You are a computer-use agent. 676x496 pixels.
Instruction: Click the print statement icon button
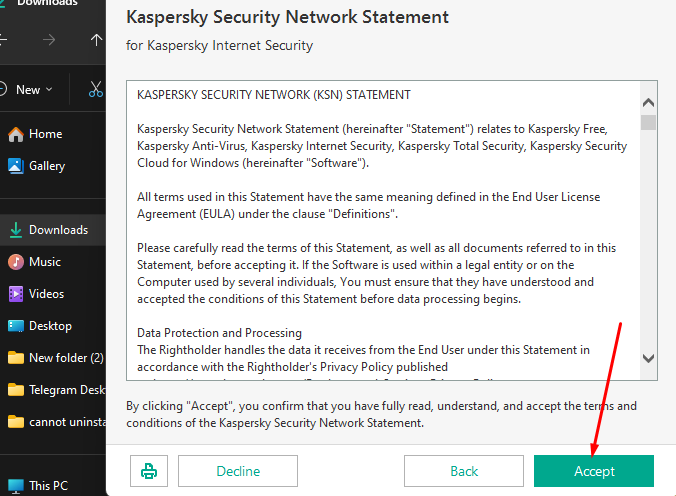149,471
